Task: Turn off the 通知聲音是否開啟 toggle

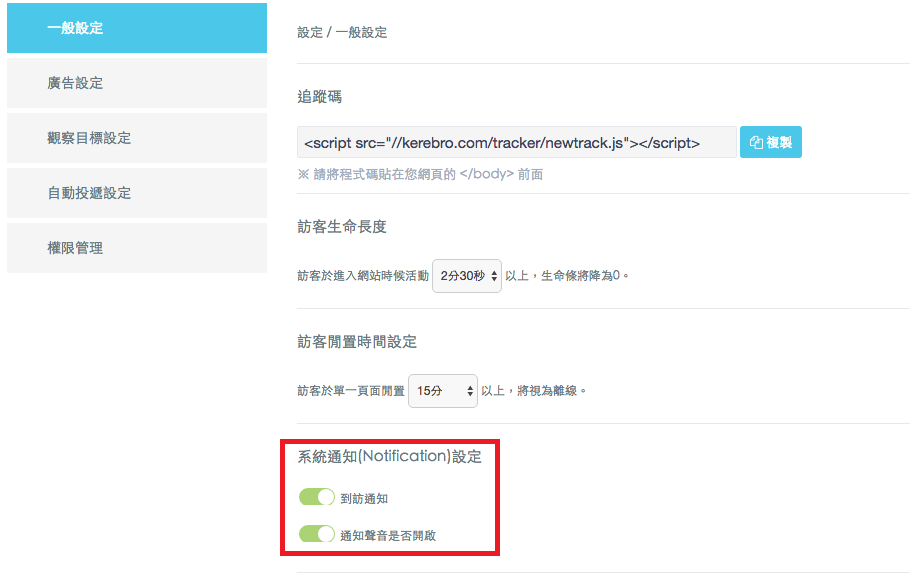Action: [x=317, y=534]
